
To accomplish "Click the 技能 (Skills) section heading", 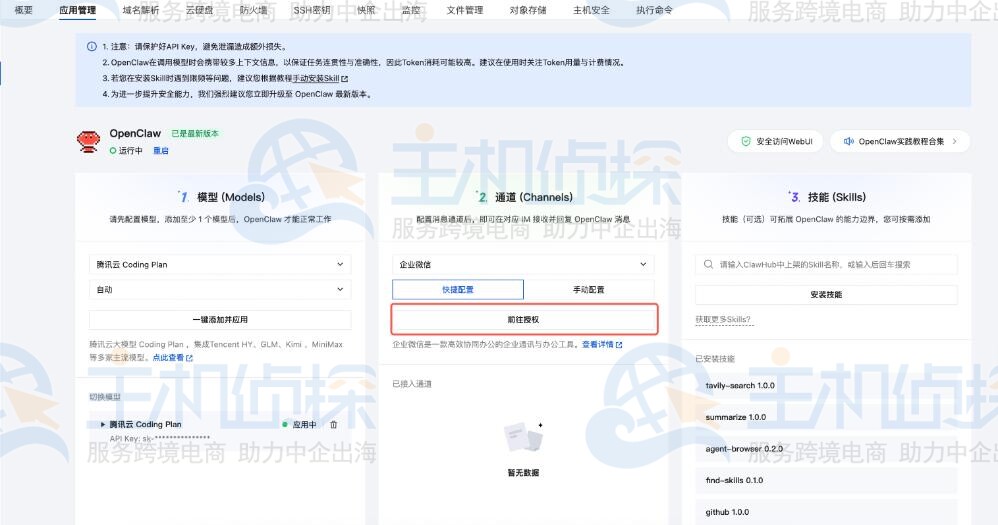I will tap(837, 197).
